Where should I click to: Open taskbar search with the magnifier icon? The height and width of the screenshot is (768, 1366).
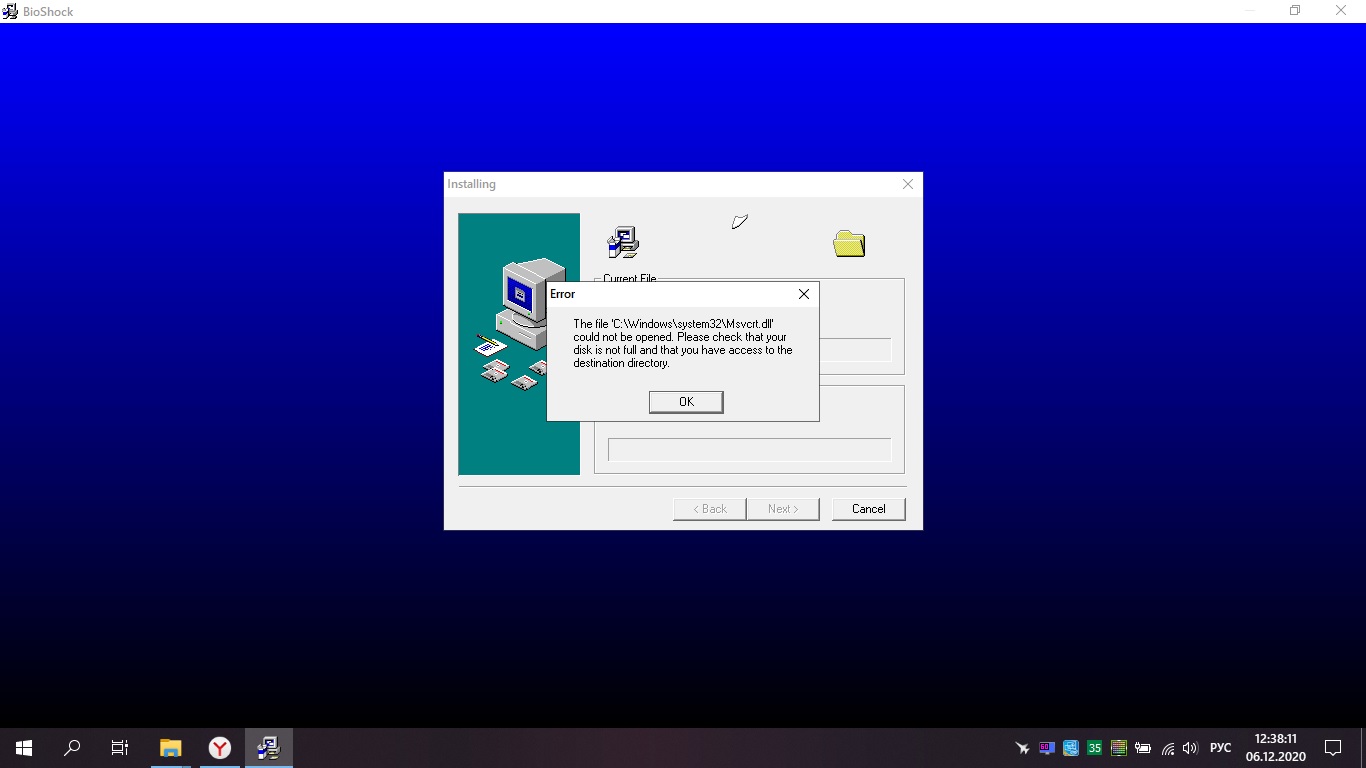tap(72, 747)
